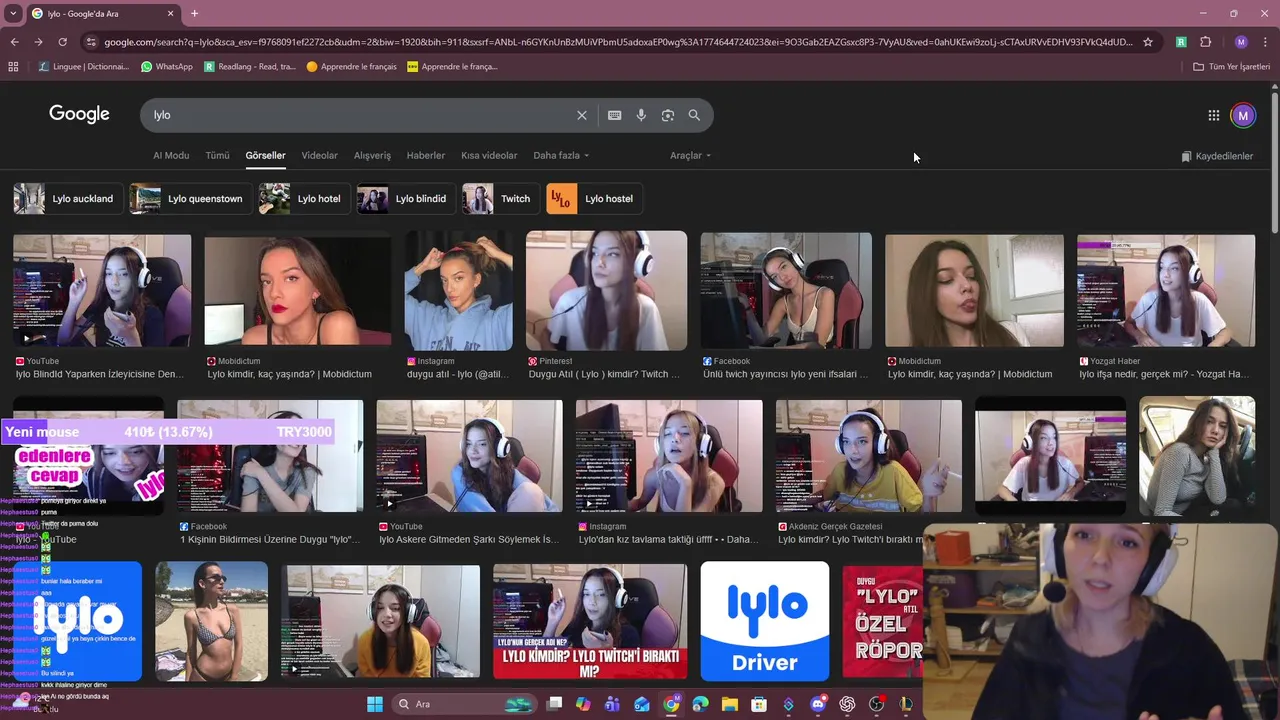Image resolution: width=1280 pixels, height=720 pixels.
Task: Open the on-screen keyboard icon in search bar
Action: [615, 115]
